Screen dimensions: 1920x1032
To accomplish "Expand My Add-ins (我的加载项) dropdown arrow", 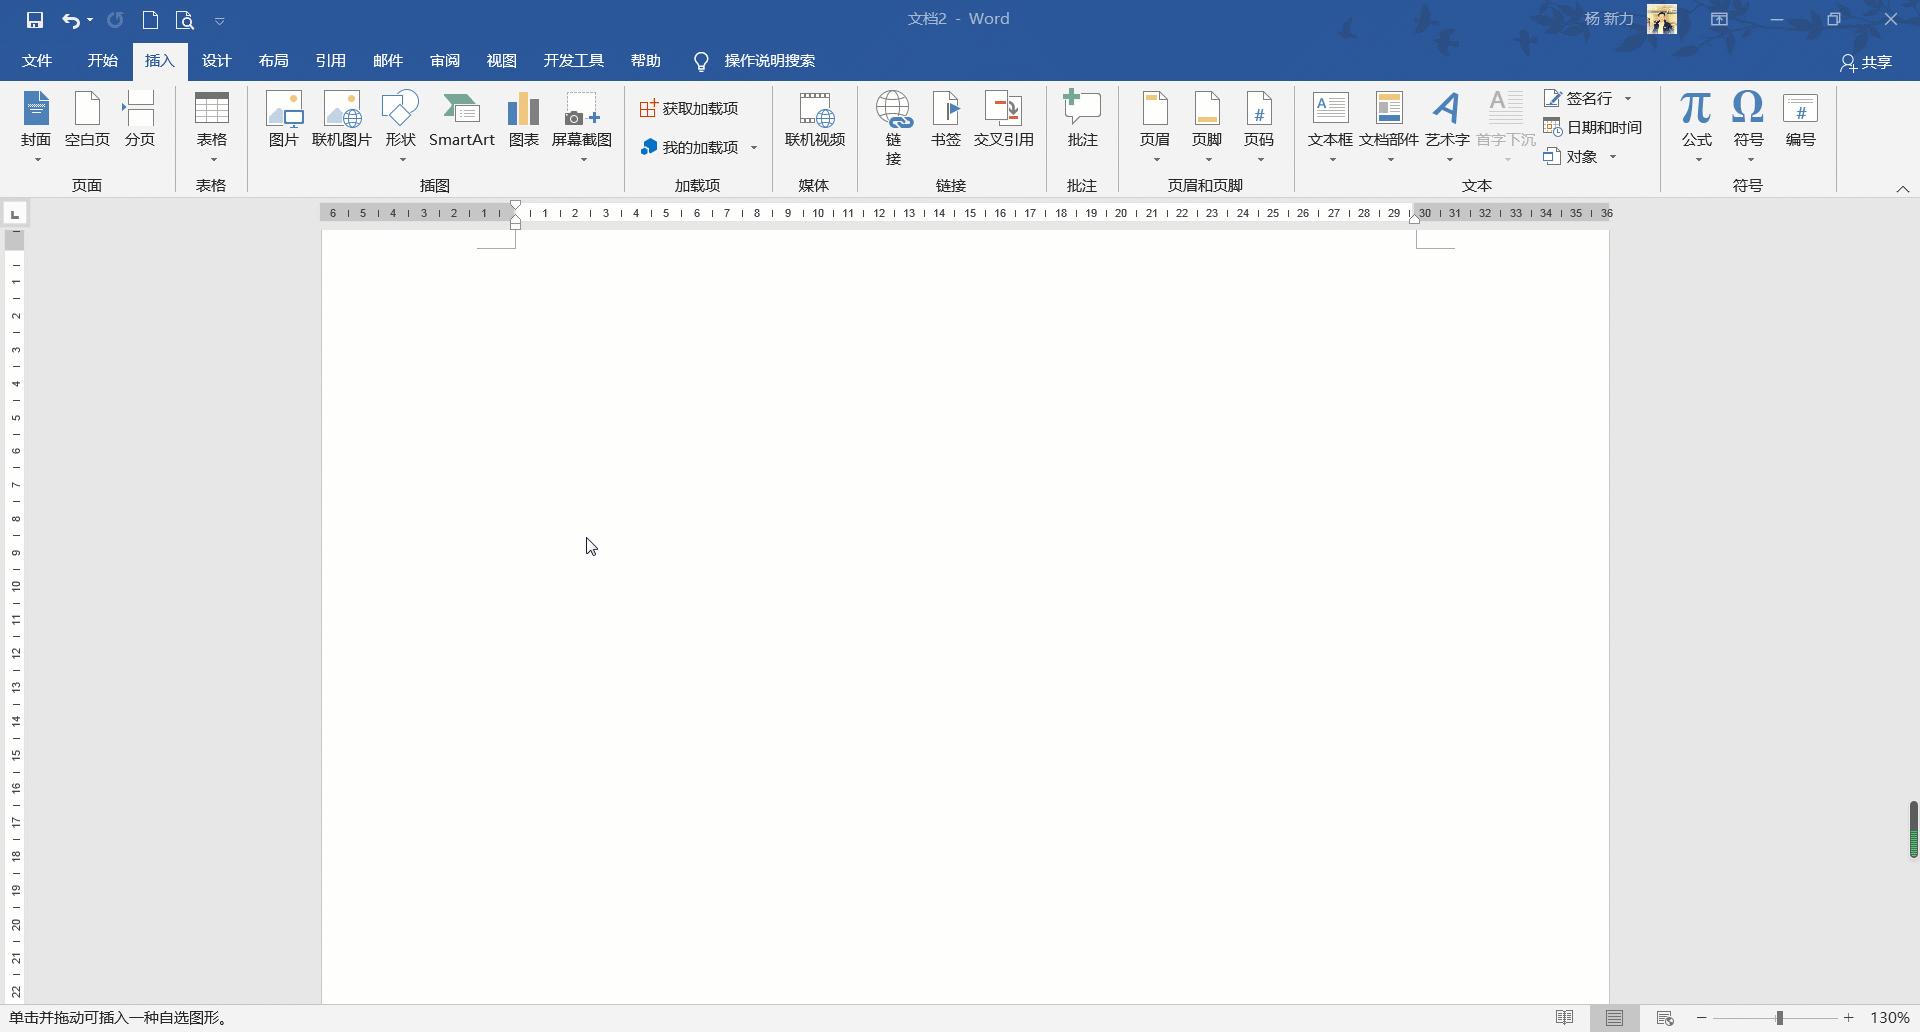I will point(754,148).
